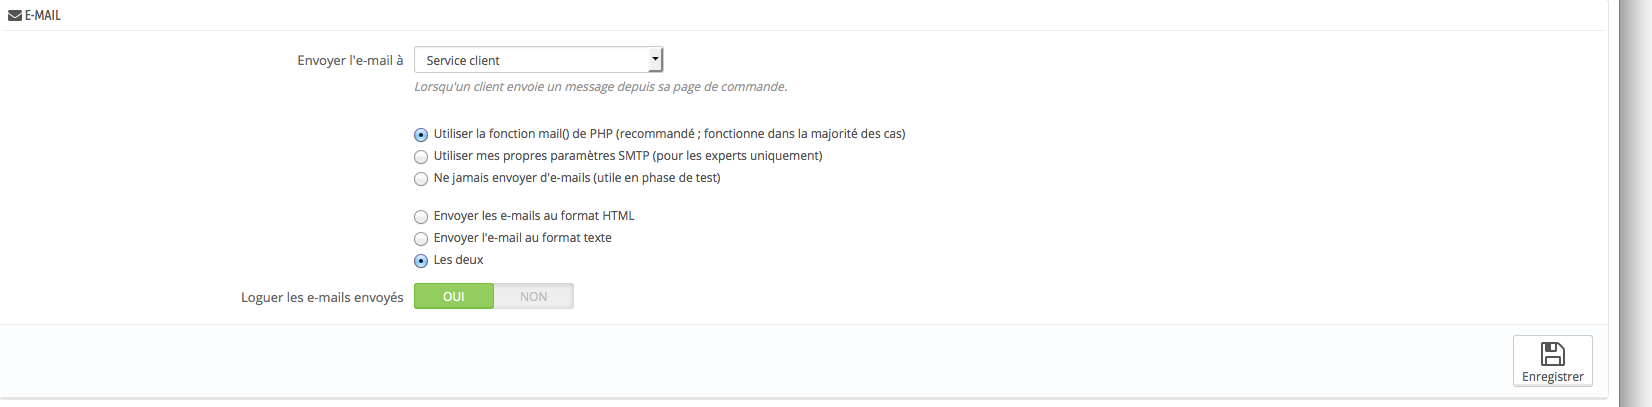The height and width of the screenshot is (407, 1652).
Task: Click the Envoyer l'e-mail à field label
Action: pyautogui.click(x=350, y=60)
